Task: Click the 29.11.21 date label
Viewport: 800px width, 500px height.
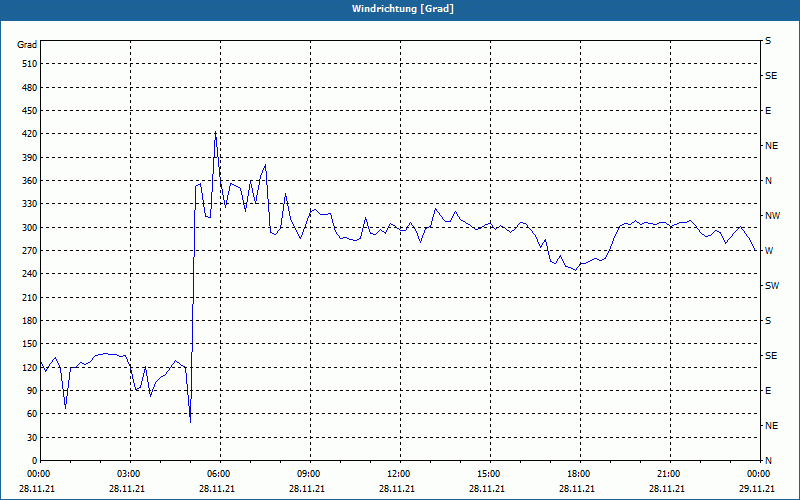Action: (757, 488)
